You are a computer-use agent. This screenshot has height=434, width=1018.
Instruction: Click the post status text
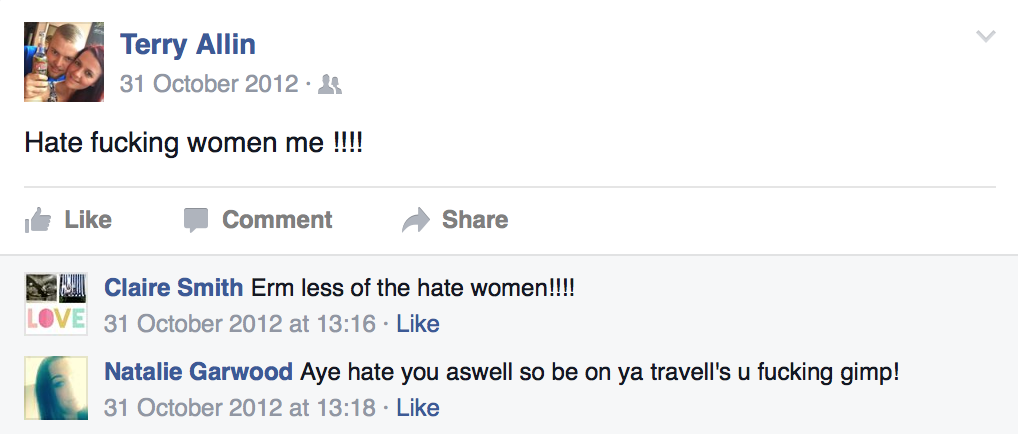(x=194, y=142)
